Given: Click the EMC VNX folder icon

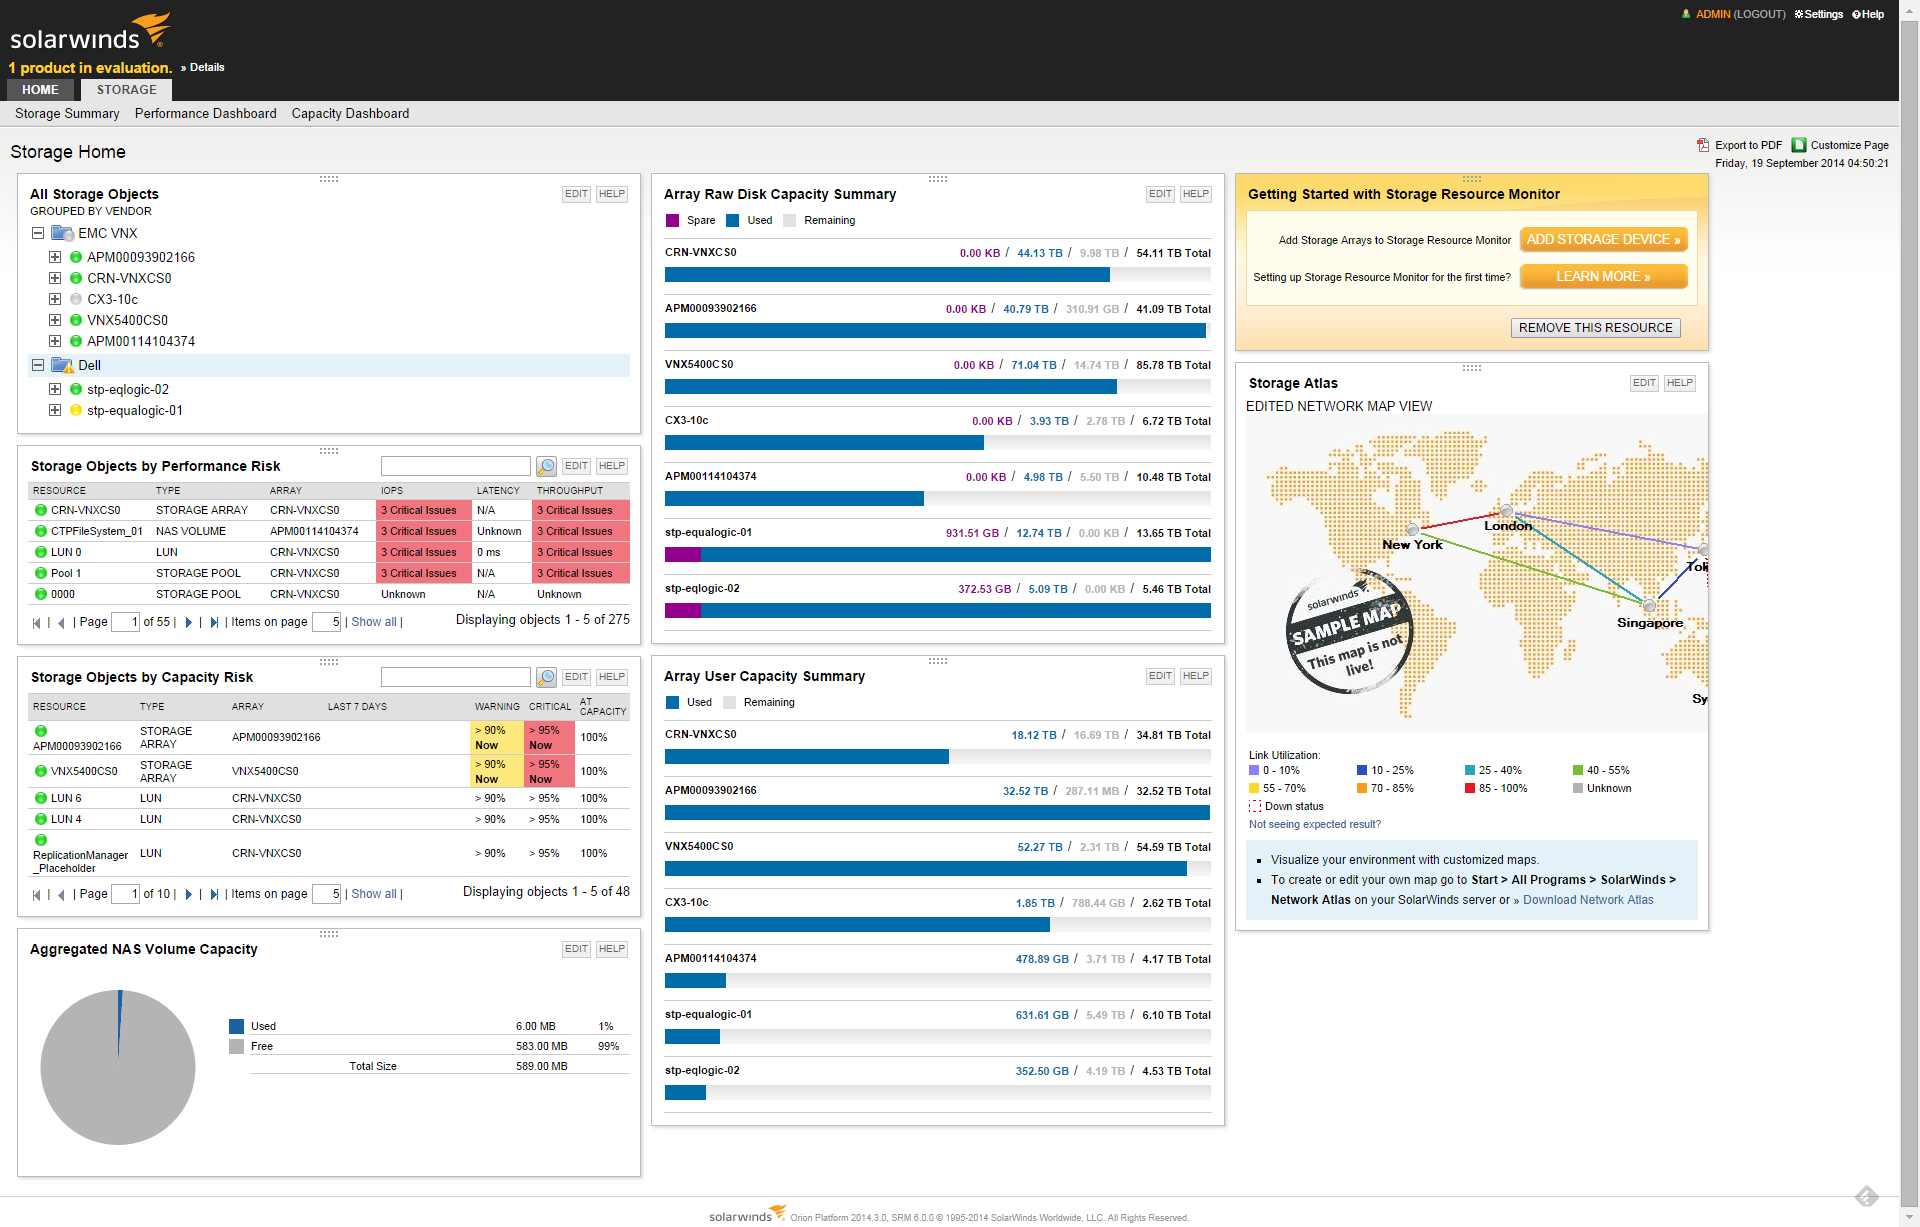Looking at the screenshot, I should point(62,233).
